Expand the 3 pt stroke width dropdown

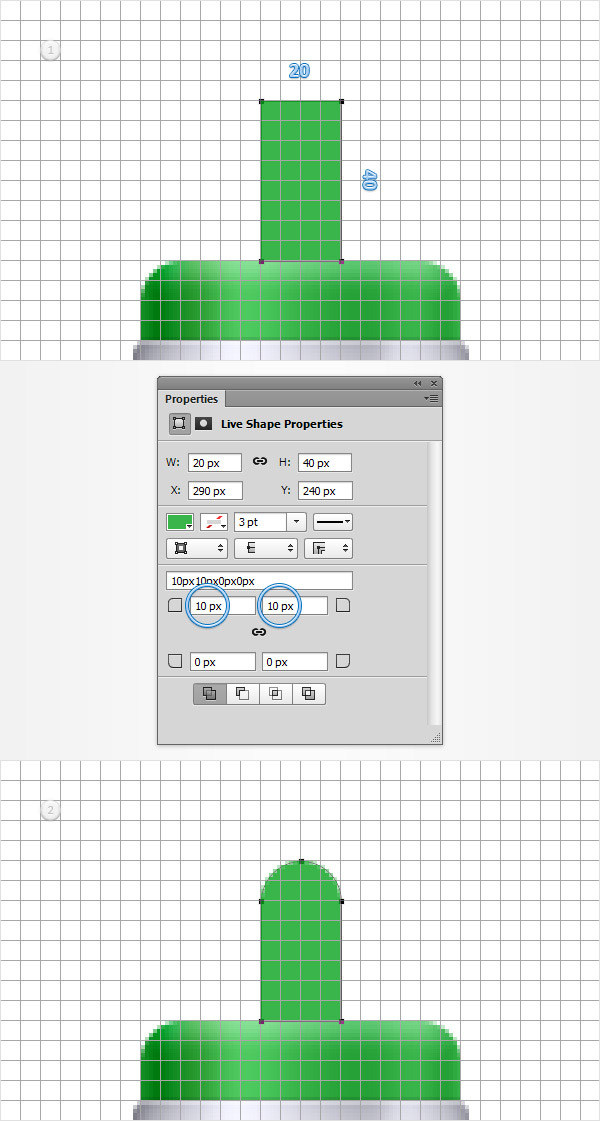point(296,522)
